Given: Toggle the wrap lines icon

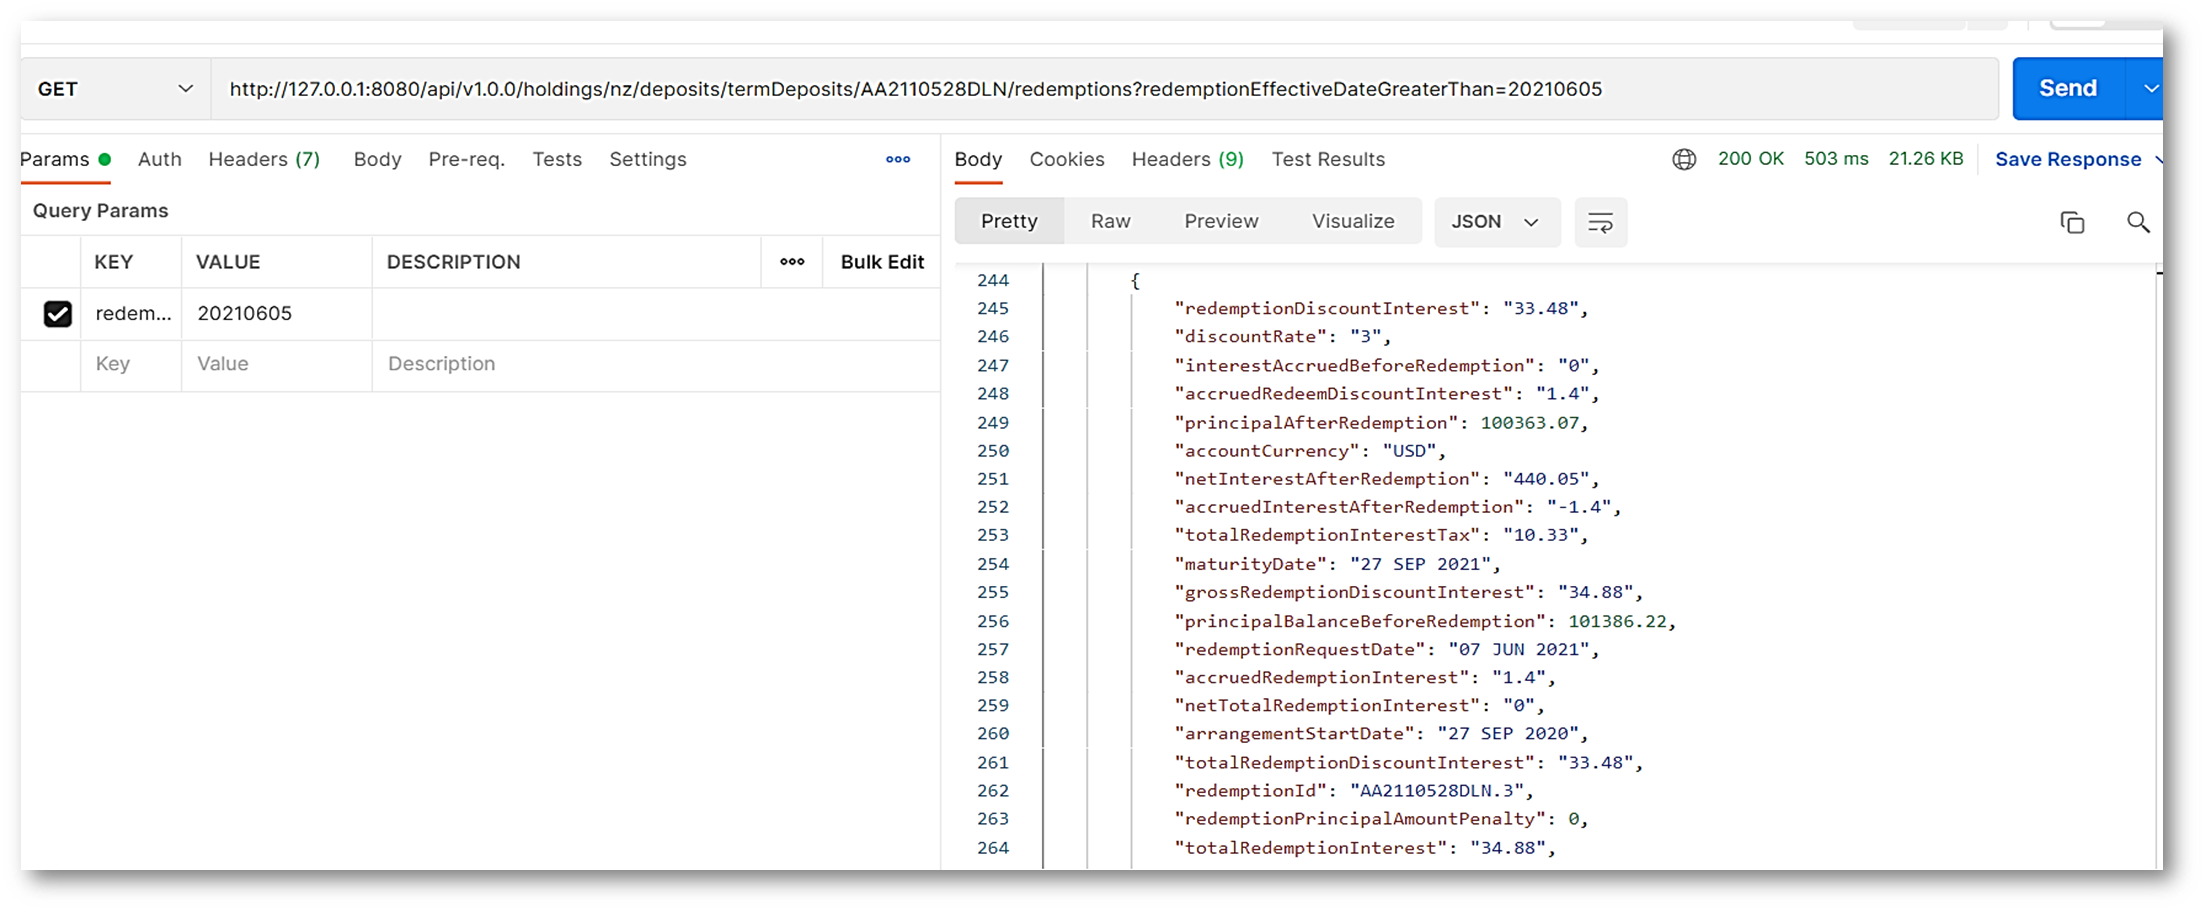Looking at the screenshot, I should (x=1600, y=222).
